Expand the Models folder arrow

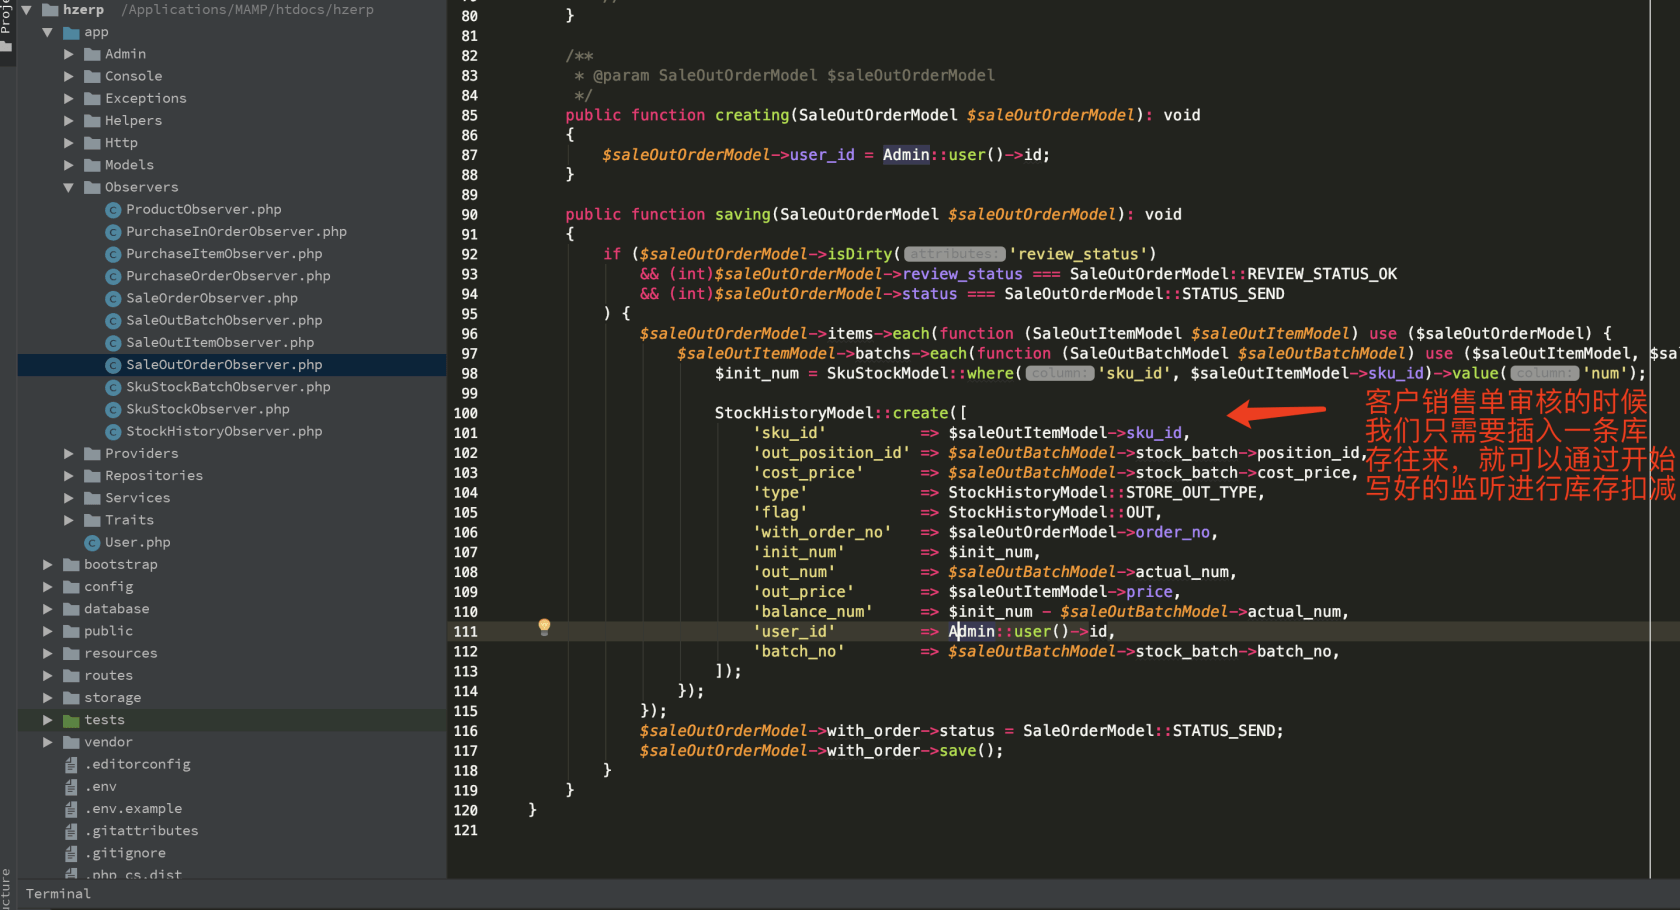(x=69, y=165)
